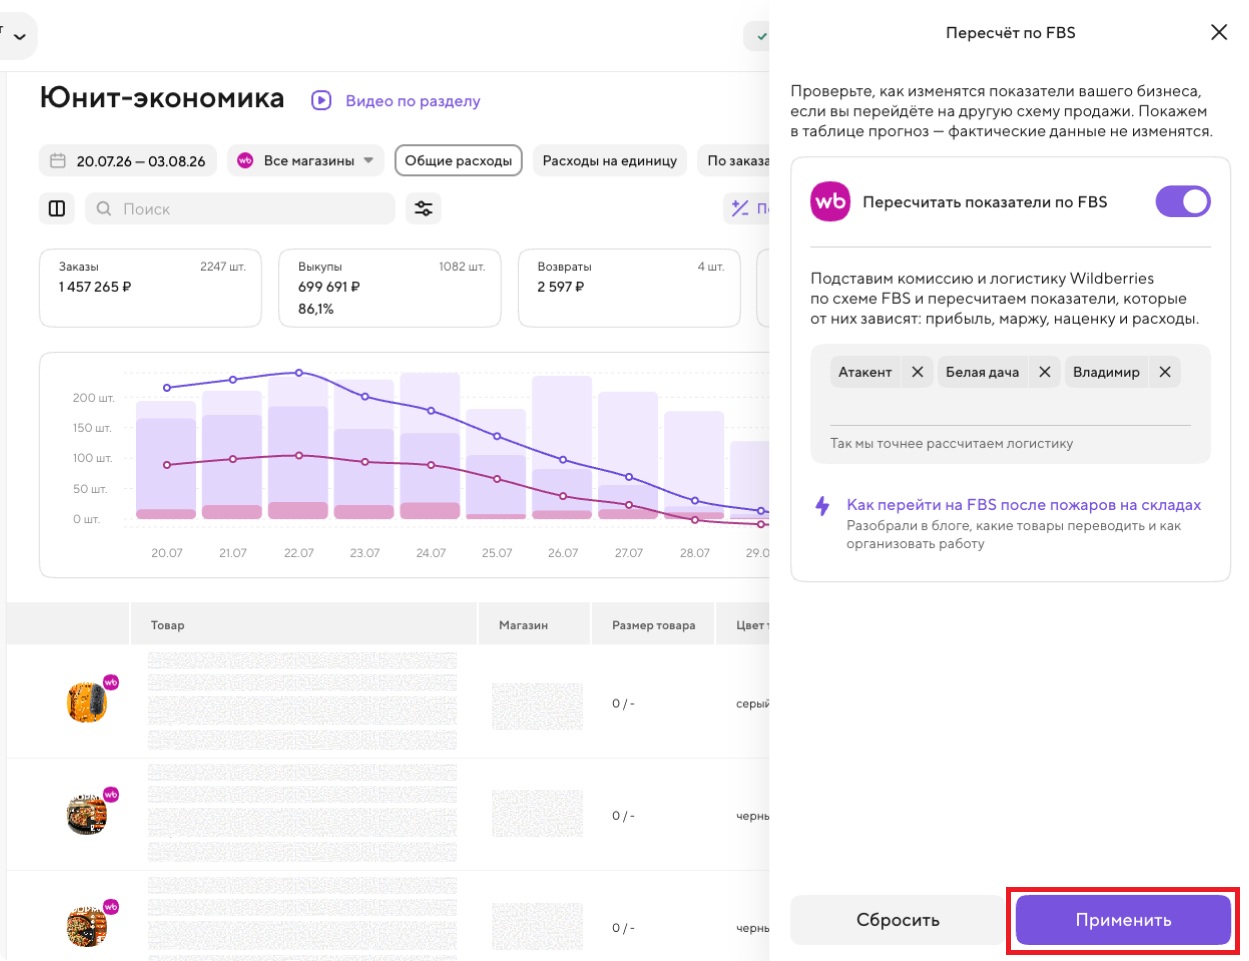
Task: Click the magic percent recalculation icon
Action: click(x=740, y=208)
